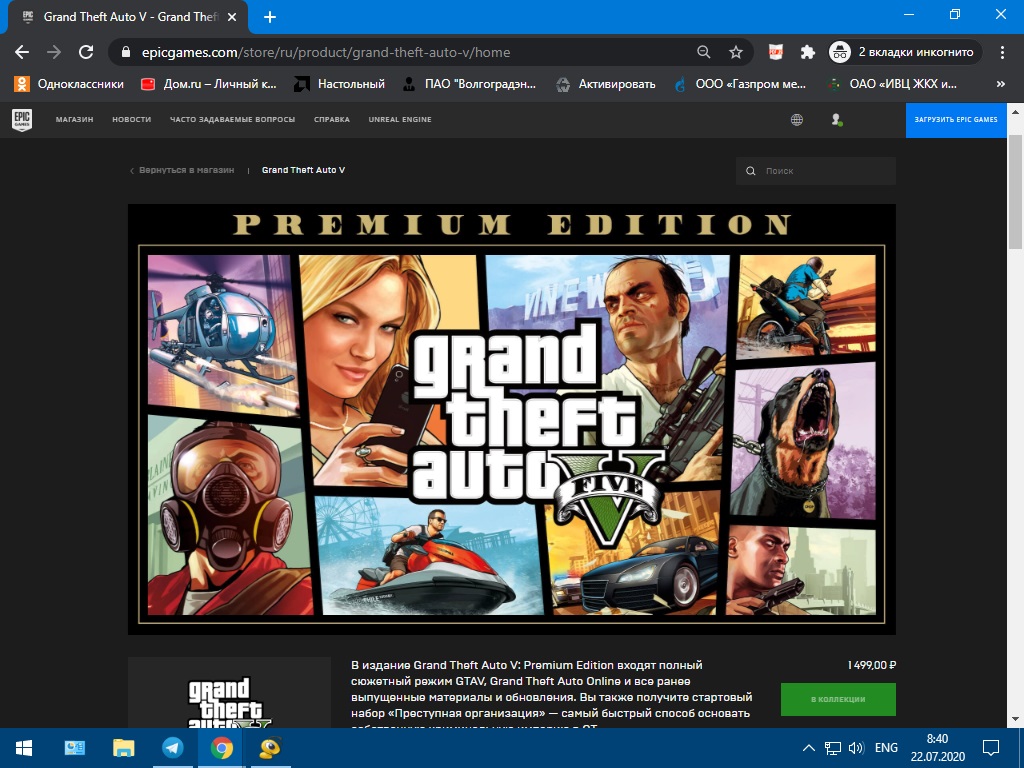Open the МАГАЗИН menu item

[74, 120]
